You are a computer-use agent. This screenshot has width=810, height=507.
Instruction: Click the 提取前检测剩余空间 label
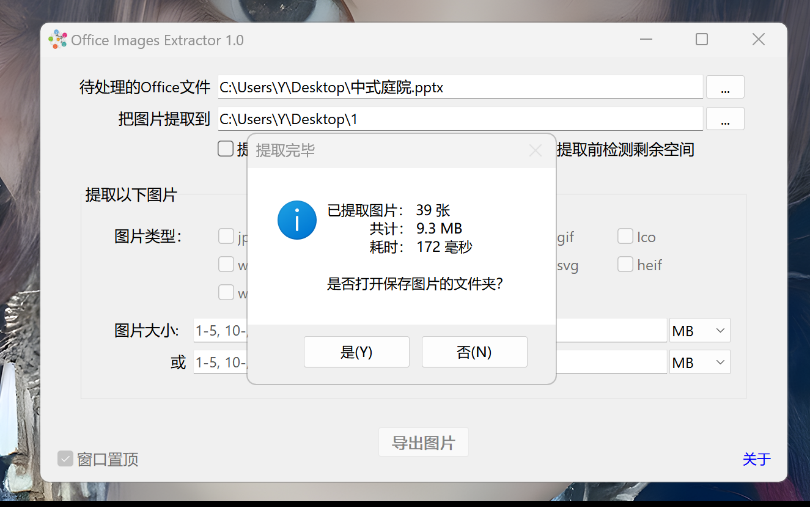point(626,149)
